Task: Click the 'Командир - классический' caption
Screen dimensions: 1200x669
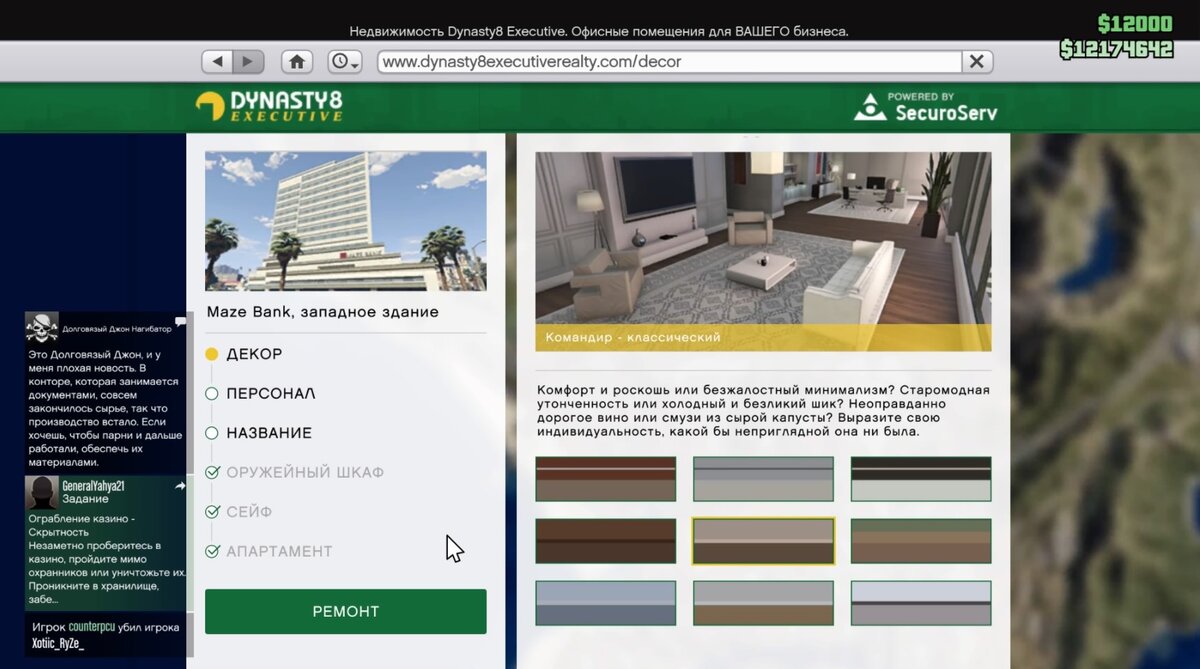Action: pyautogui.click(x=633, y=338)
